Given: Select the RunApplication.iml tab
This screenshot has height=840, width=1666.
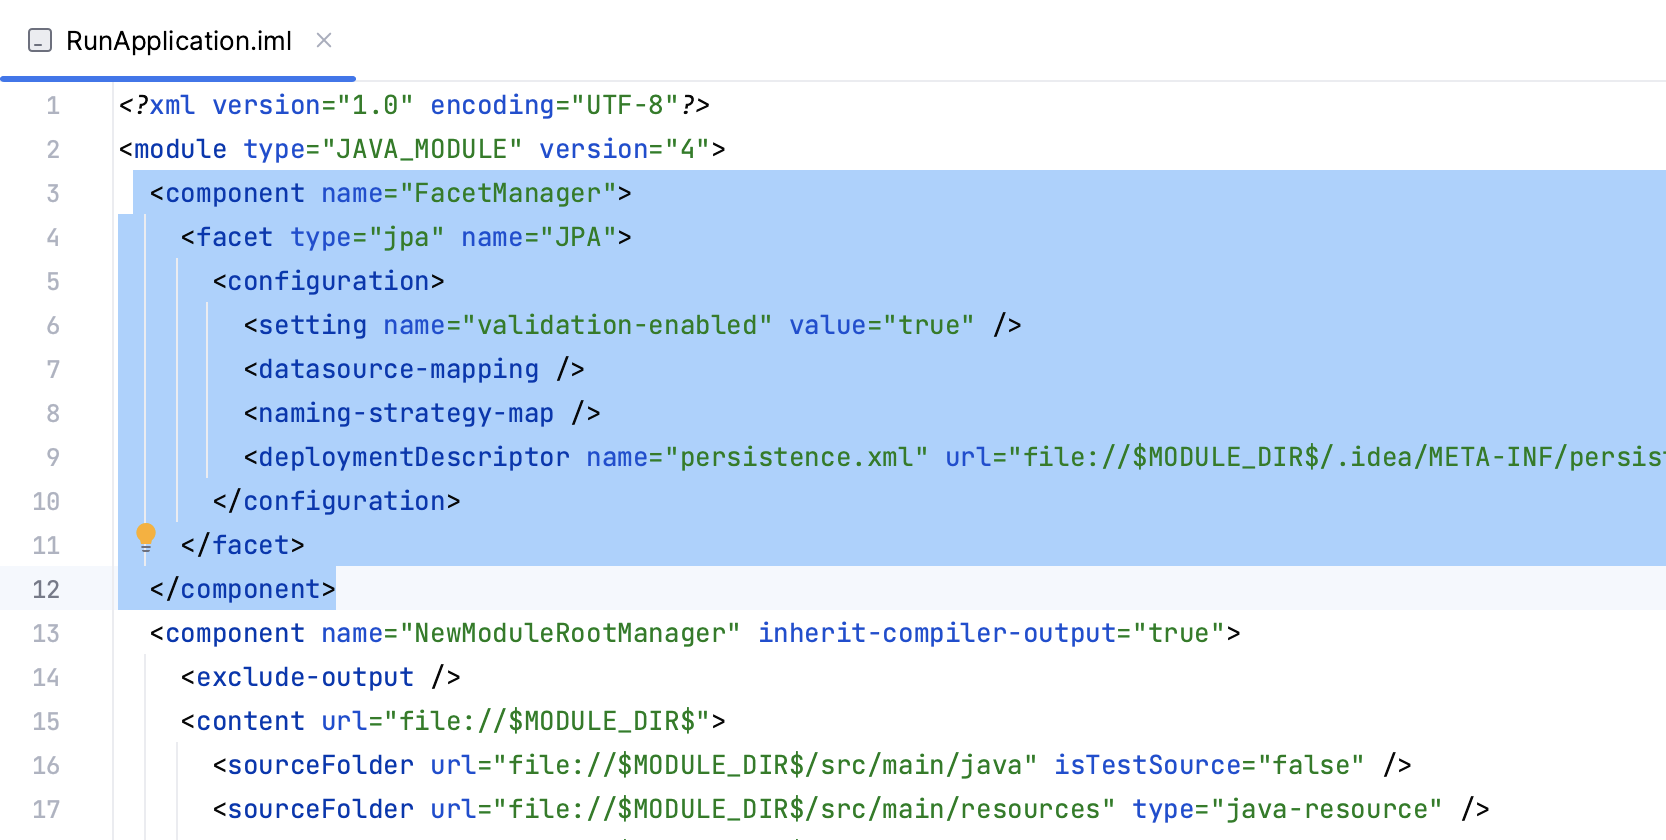Looking at the screenshot, I should [178, 41].
